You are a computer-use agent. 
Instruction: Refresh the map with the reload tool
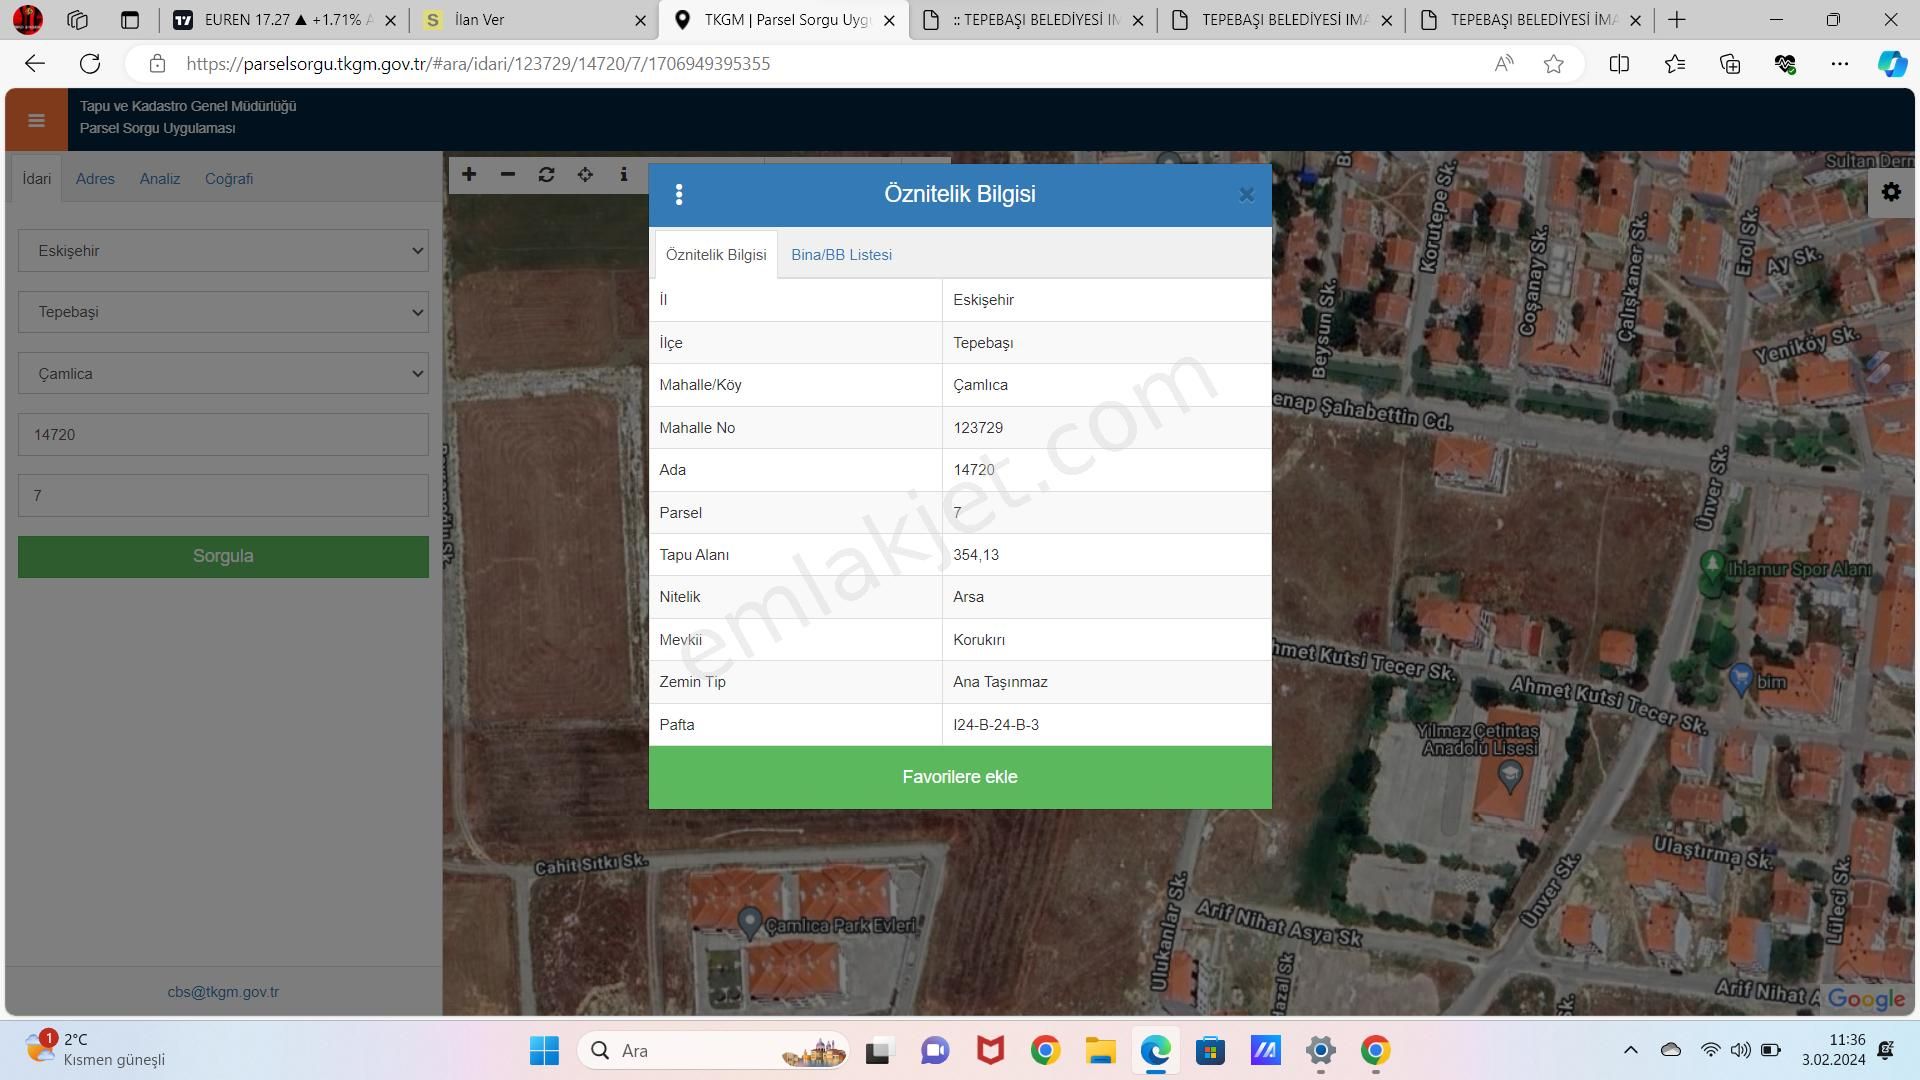point(546,174)
